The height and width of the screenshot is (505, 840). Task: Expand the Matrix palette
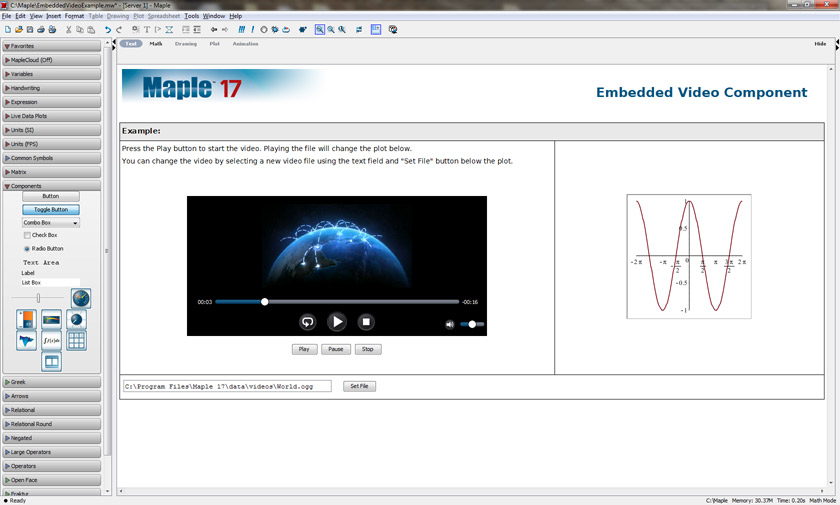51,172
